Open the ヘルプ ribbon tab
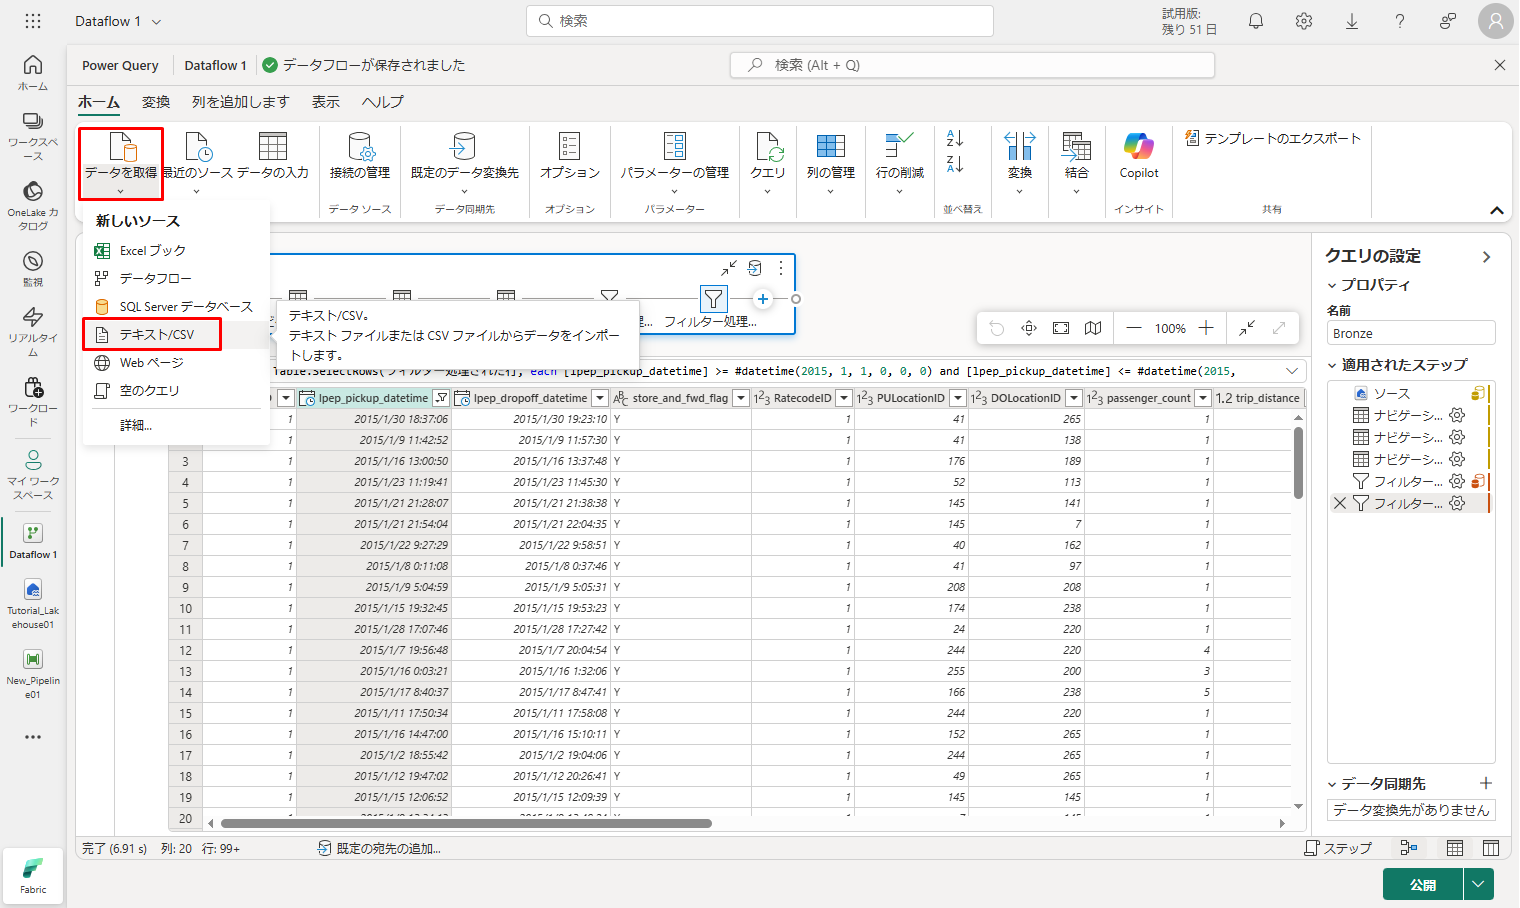The width and height of the screenshot is (1520, 908). 383,102
